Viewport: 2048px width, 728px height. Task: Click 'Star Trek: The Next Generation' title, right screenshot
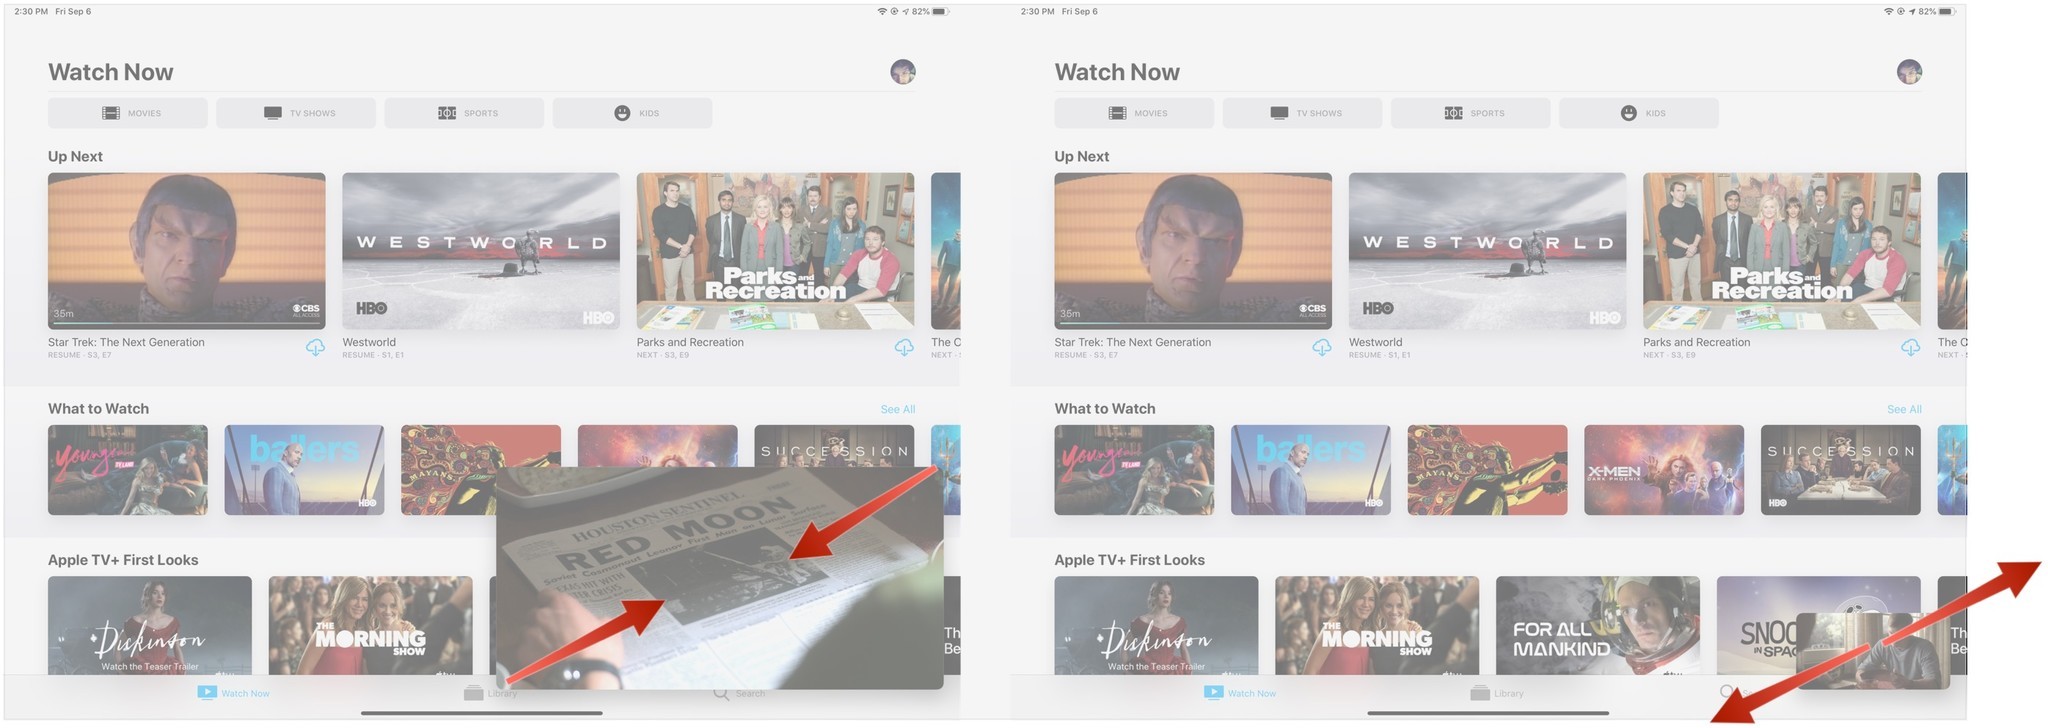pyautogui.click(x=1132, y=342)
